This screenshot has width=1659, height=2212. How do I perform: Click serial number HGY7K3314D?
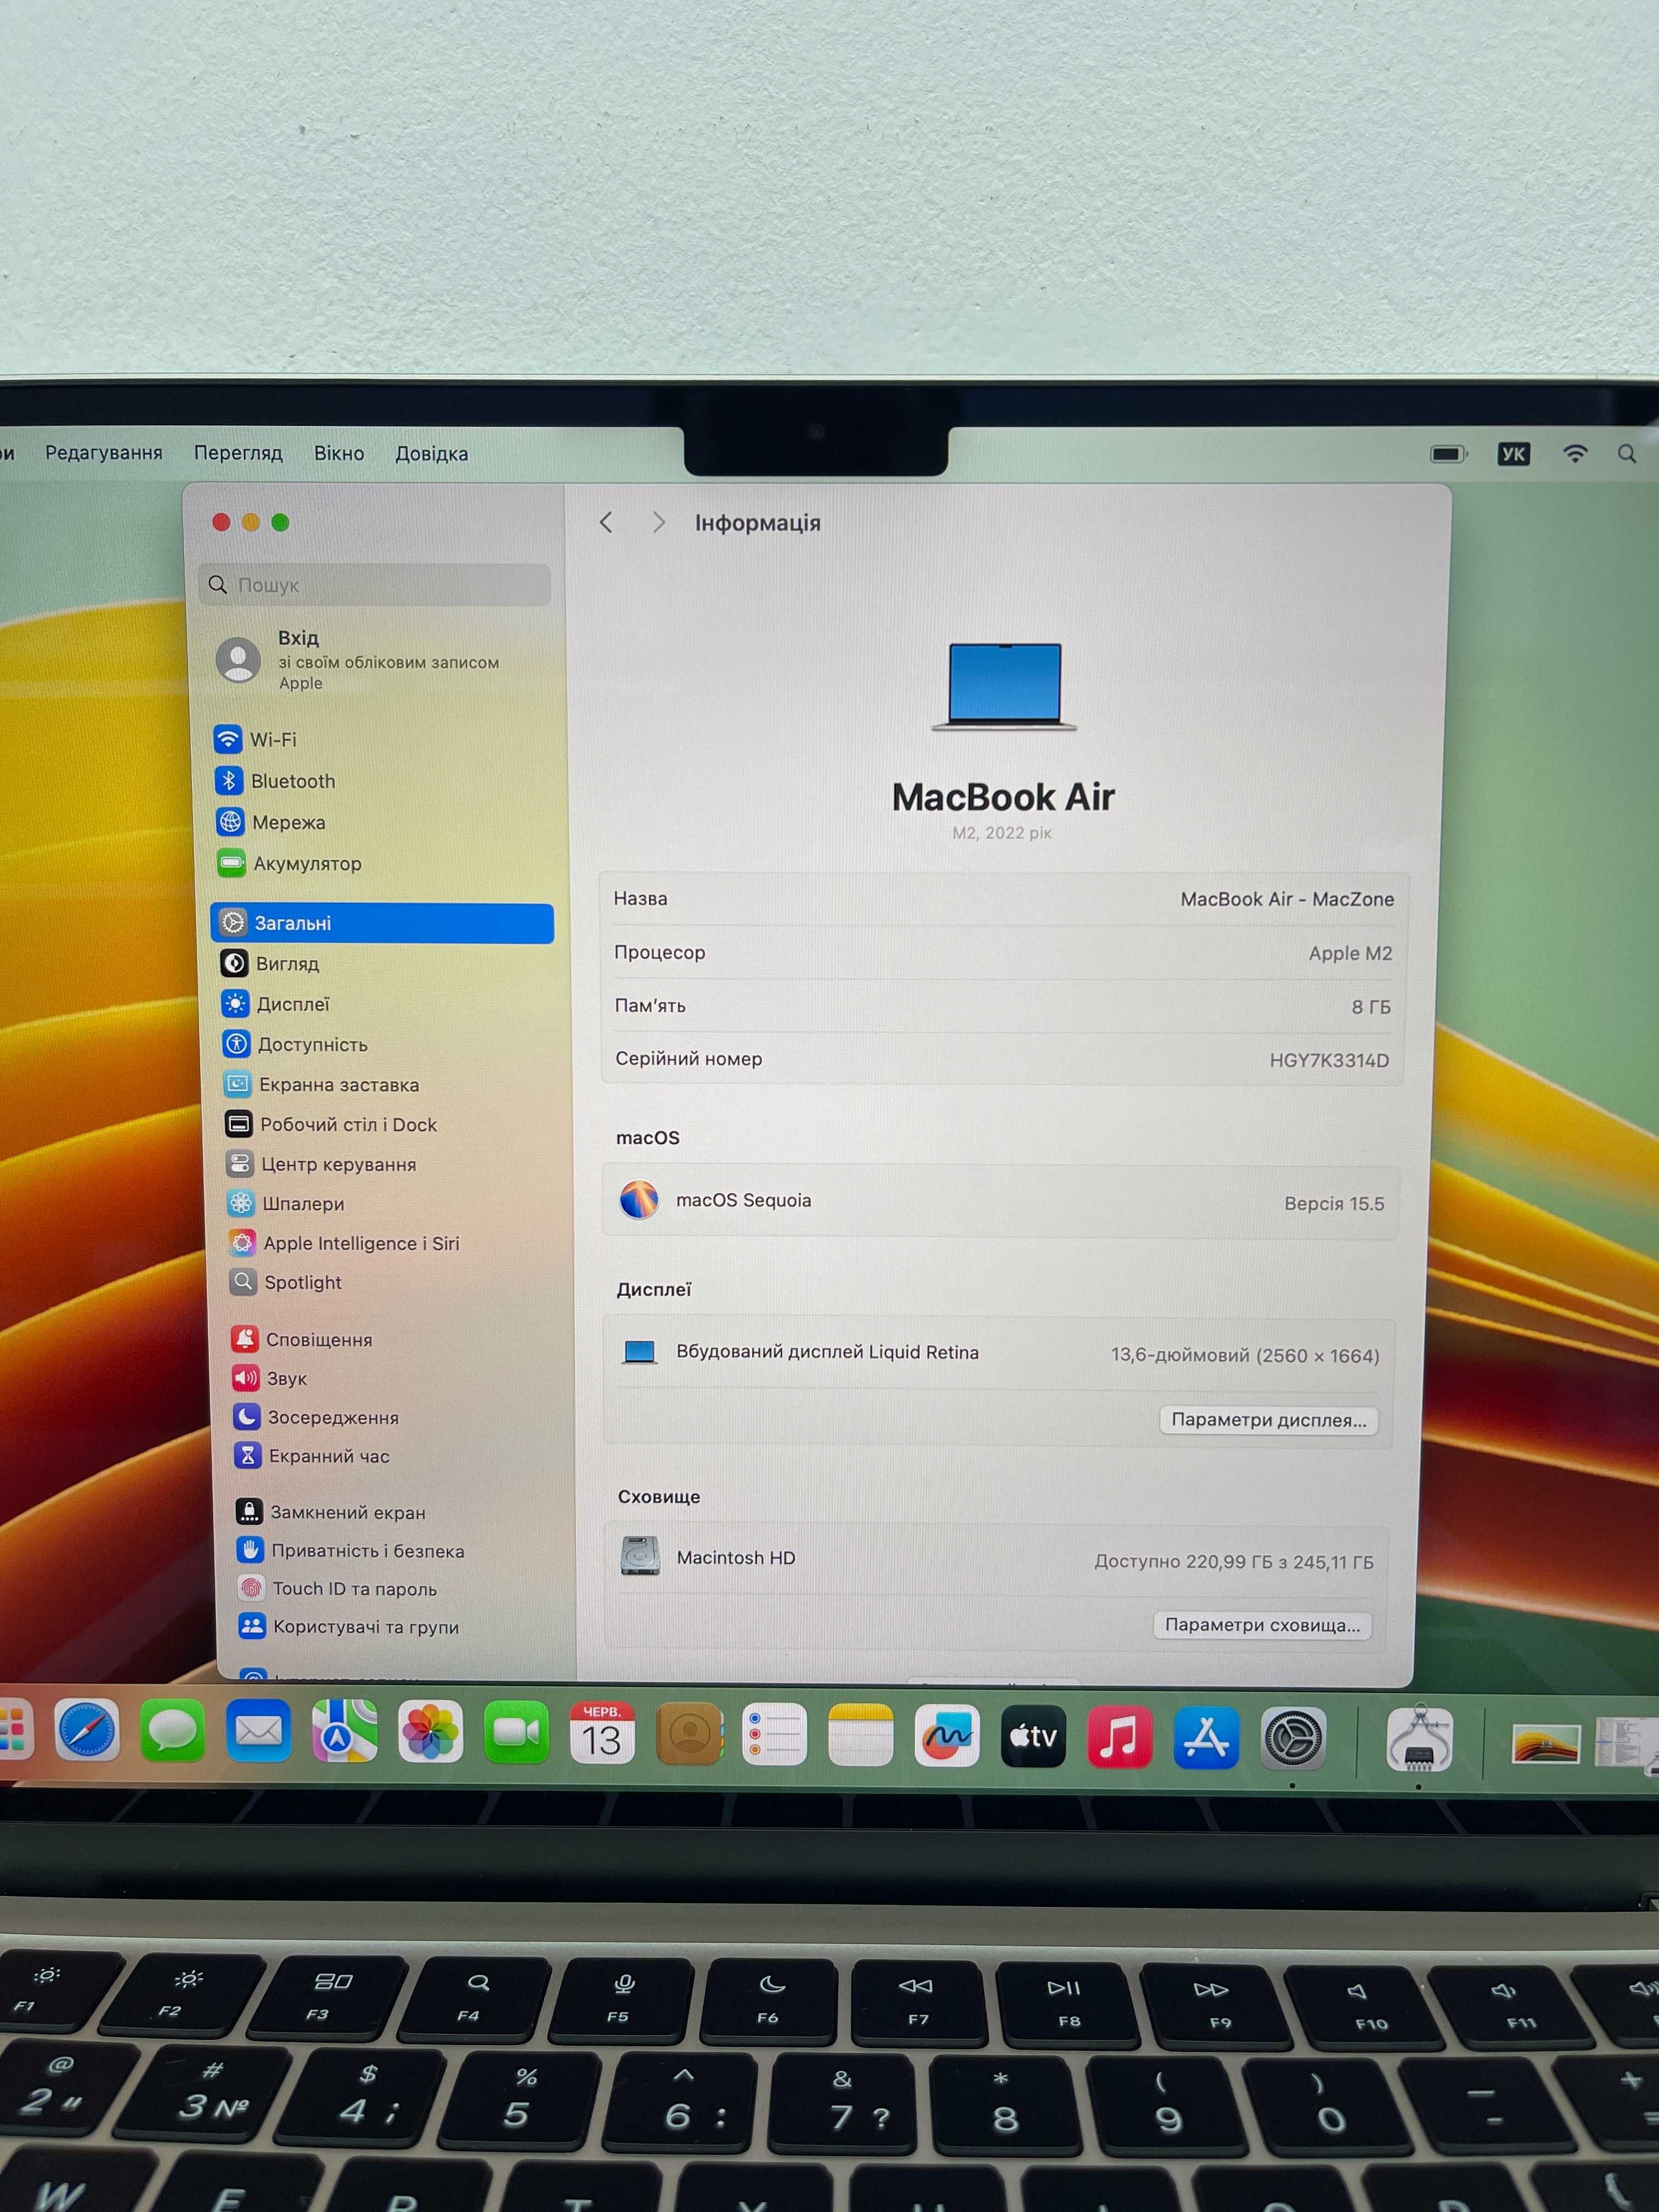click(x=1329, y=1060)
